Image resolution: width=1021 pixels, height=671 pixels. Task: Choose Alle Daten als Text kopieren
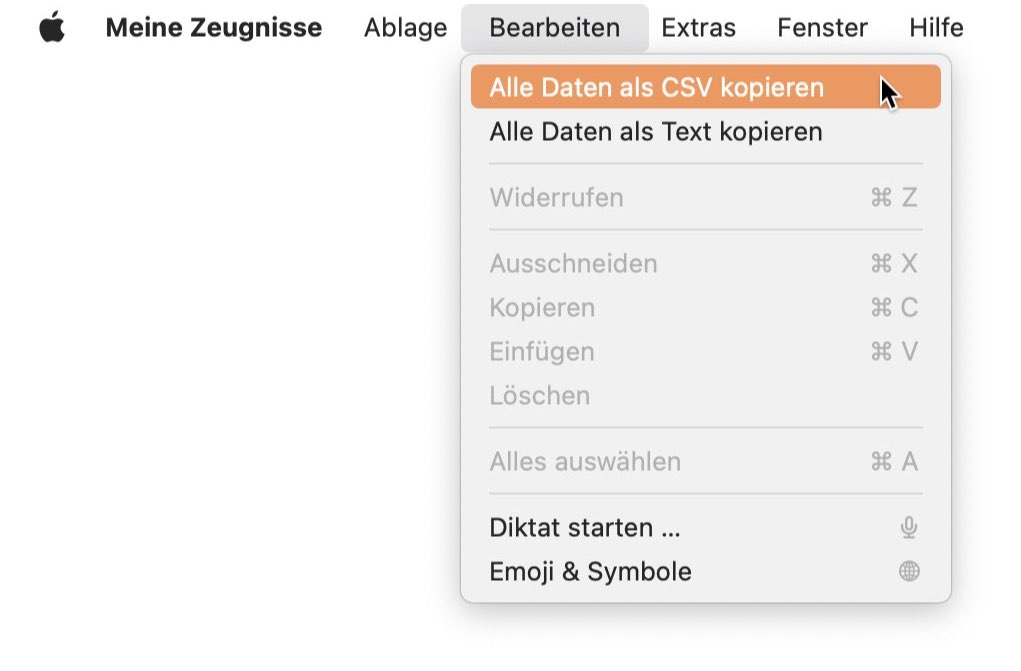706,132
